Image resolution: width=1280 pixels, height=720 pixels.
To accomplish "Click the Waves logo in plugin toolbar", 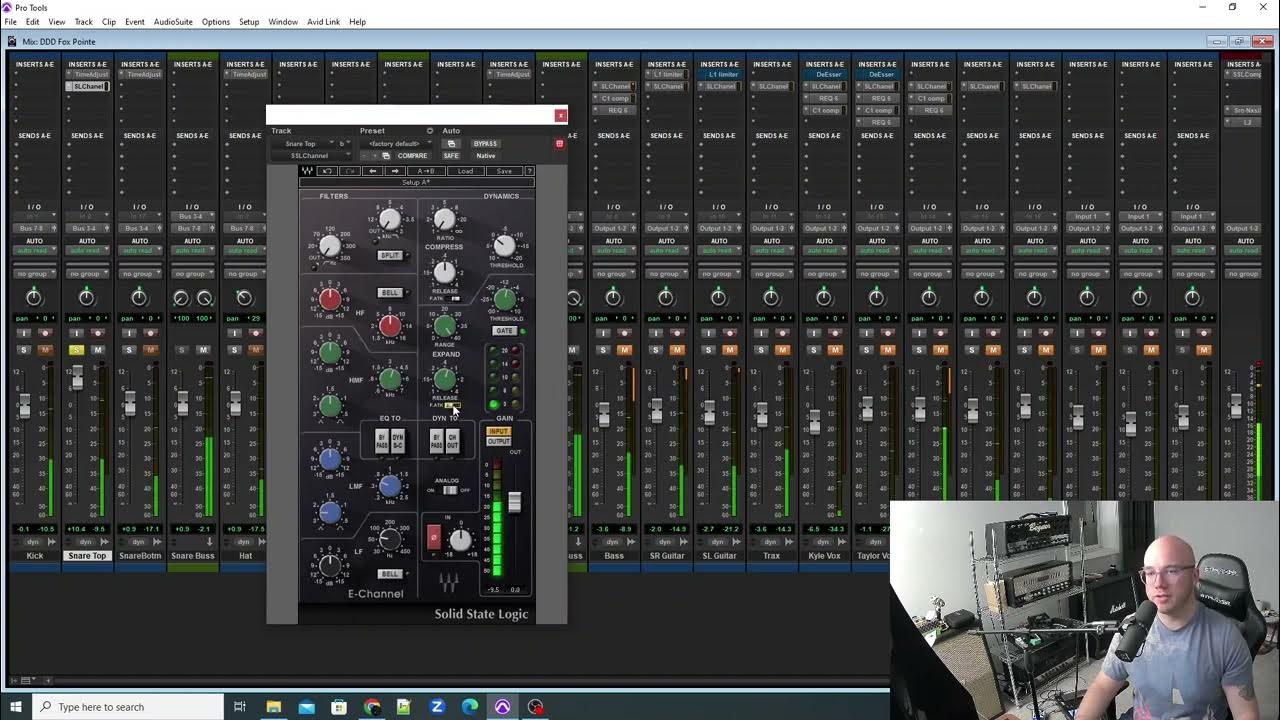I will [307, 171].
